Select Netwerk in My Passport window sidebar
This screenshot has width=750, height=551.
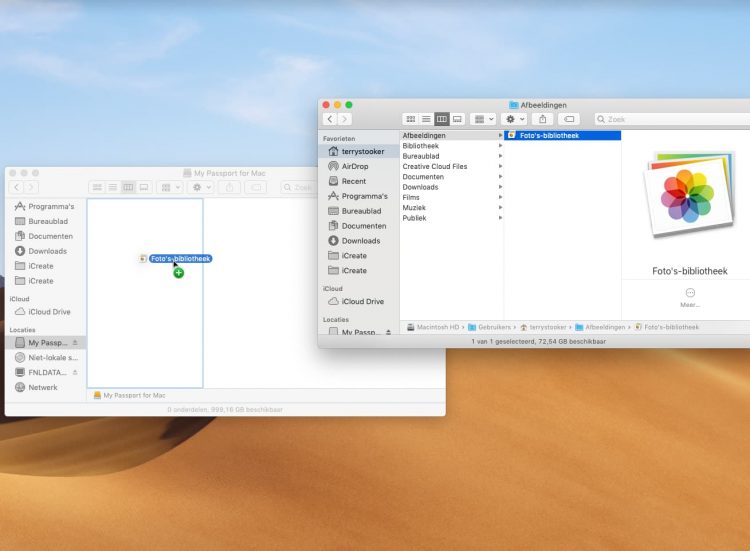[x=42, y=387]
